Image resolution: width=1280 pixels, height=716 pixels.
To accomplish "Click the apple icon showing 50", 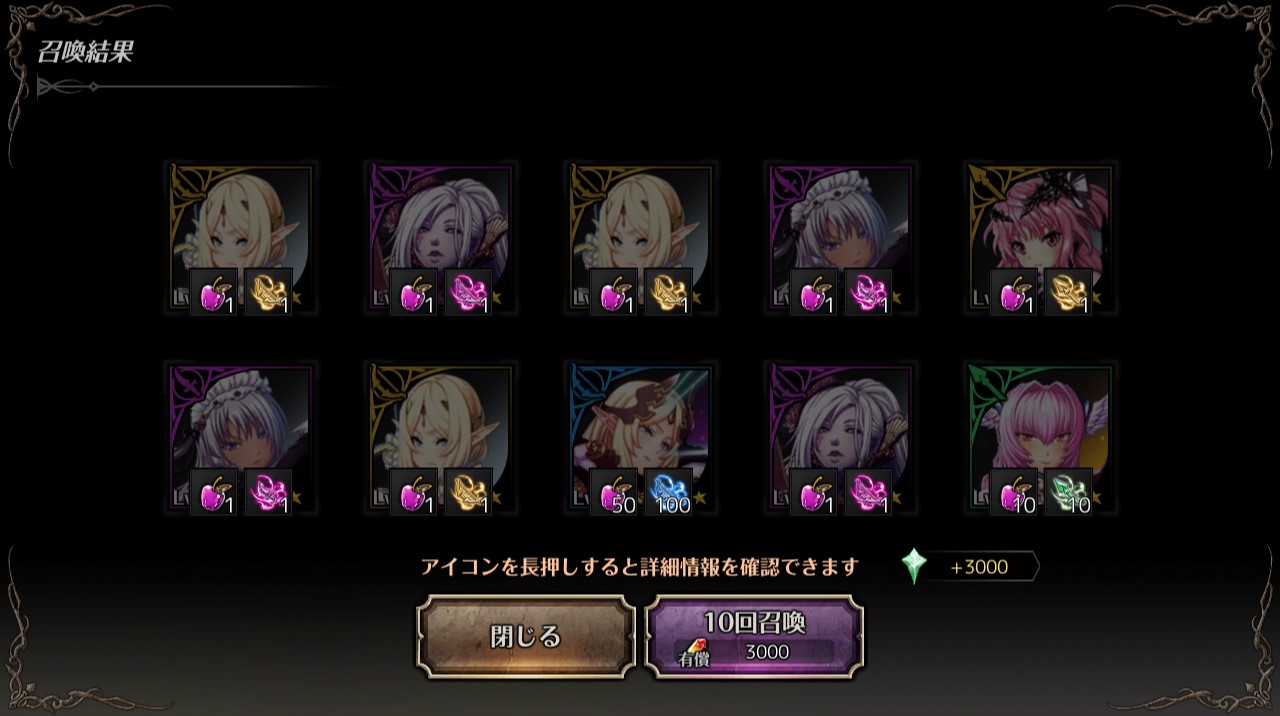I will (614, 492).
